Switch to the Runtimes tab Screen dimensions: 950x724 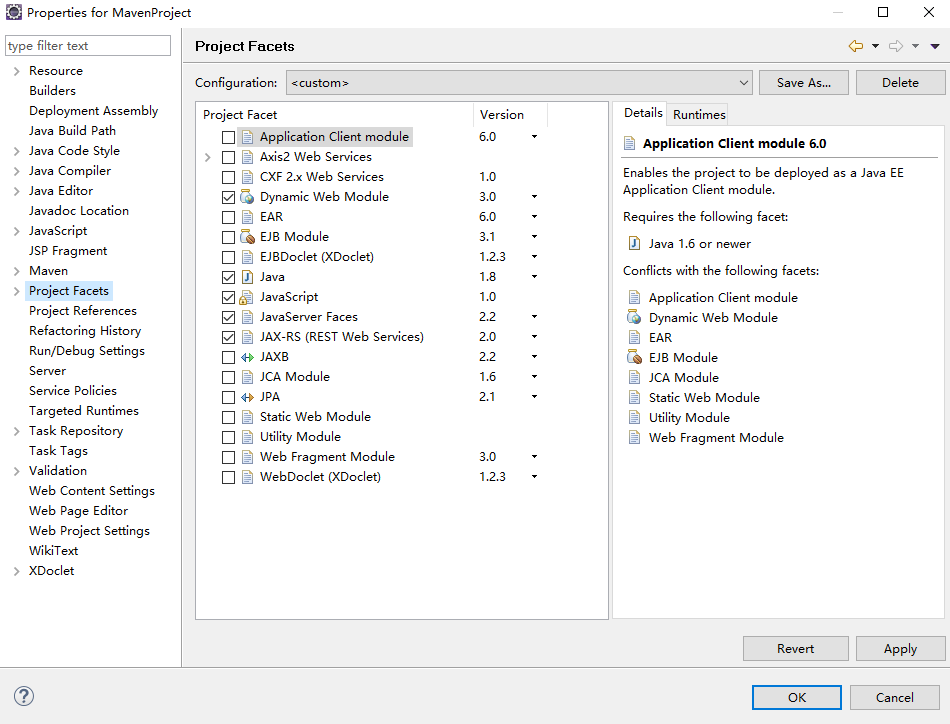[x=699, y=115]
